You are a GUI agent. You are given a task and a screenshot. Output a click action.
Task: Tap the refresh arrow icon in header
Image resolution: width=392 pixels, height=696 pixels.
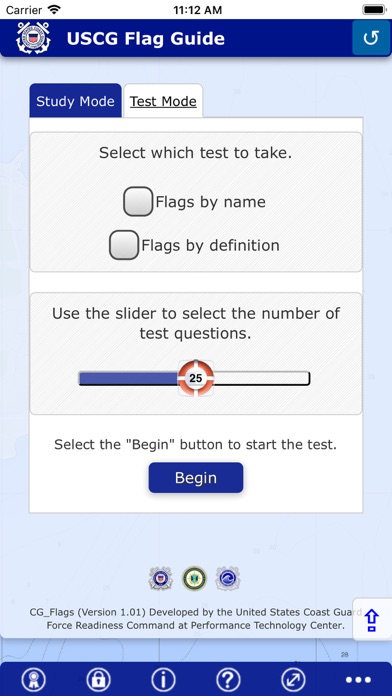tap(371, 38)
